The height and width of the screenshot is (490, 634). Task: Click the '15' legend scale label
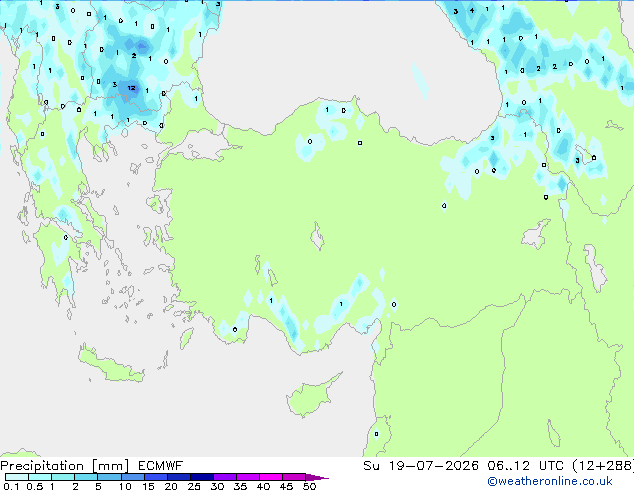148,486
